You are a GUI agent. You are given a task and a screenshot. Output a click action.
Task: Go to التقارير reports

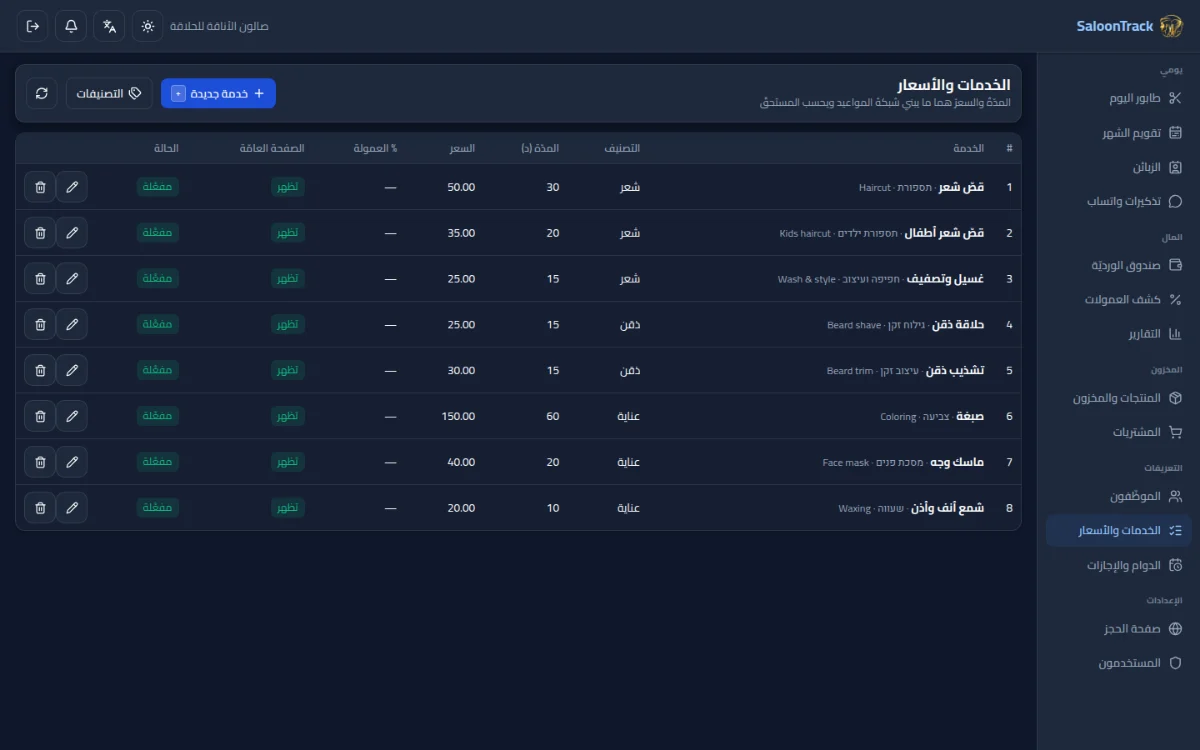pyautogui.click(x=1119, y=334)
